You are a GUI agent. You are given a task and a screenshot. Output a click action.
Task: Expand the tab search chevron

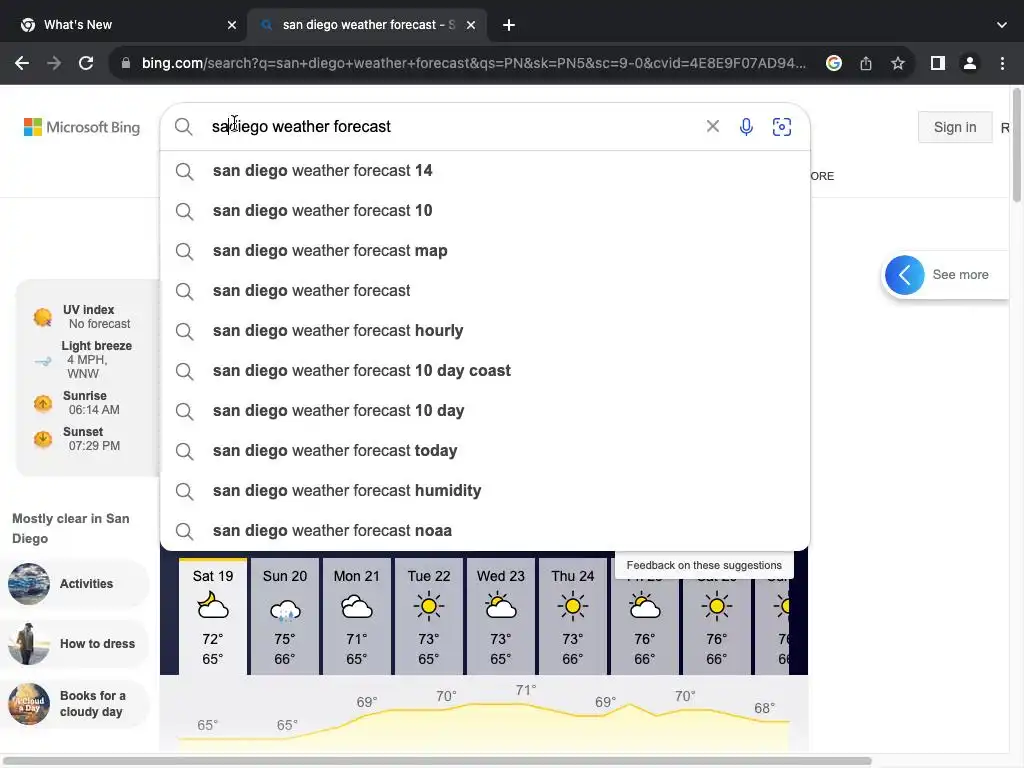tap(1002, 25)
